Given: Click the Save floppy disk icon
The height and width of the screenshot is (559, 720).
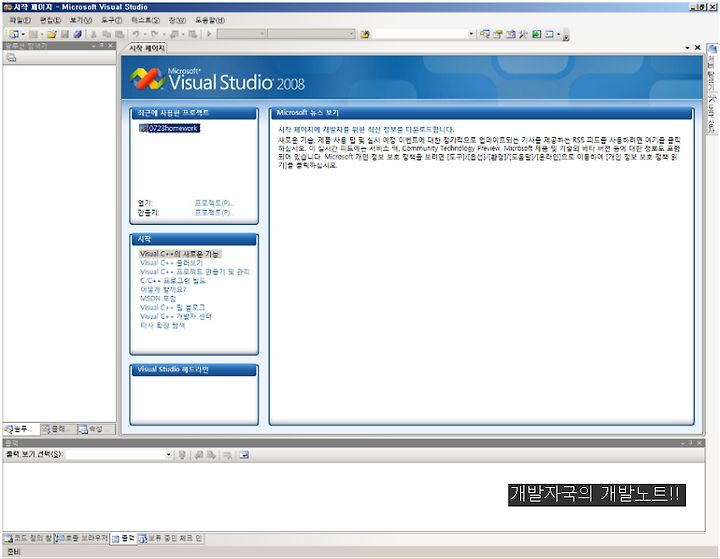Looking at the screenshot, I should click(x=65, y=34).
